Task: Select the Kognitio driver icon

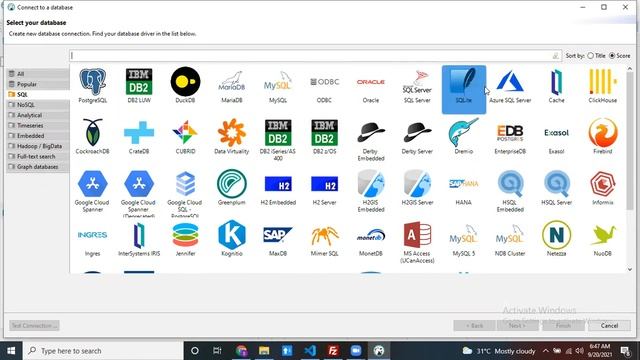Action: (231, 238)
